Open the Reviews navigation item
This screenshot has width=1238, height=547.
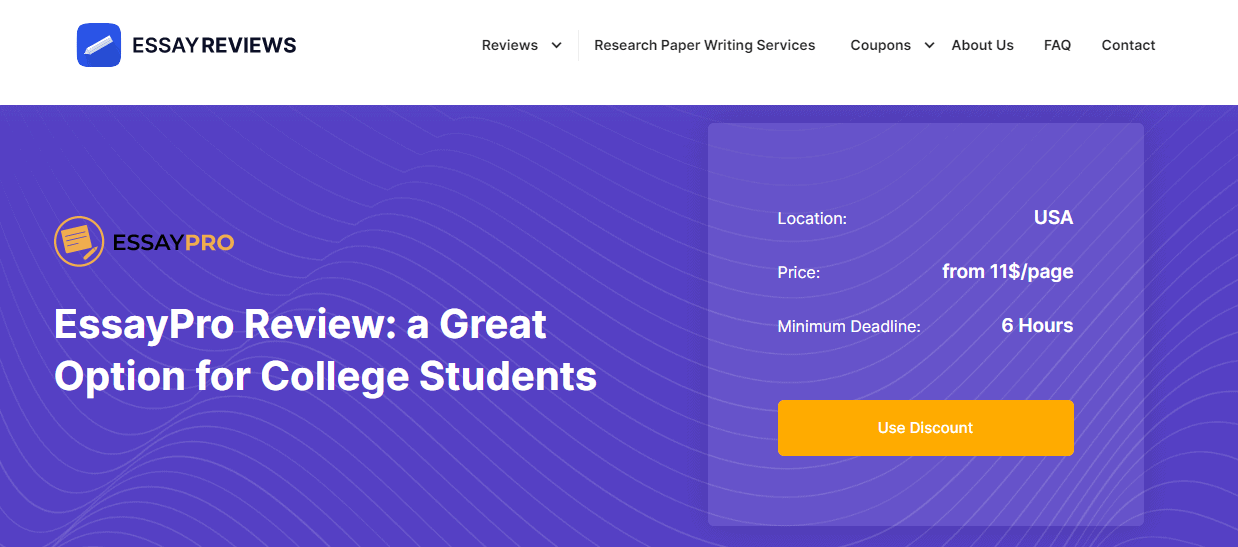tap(510, 45)
